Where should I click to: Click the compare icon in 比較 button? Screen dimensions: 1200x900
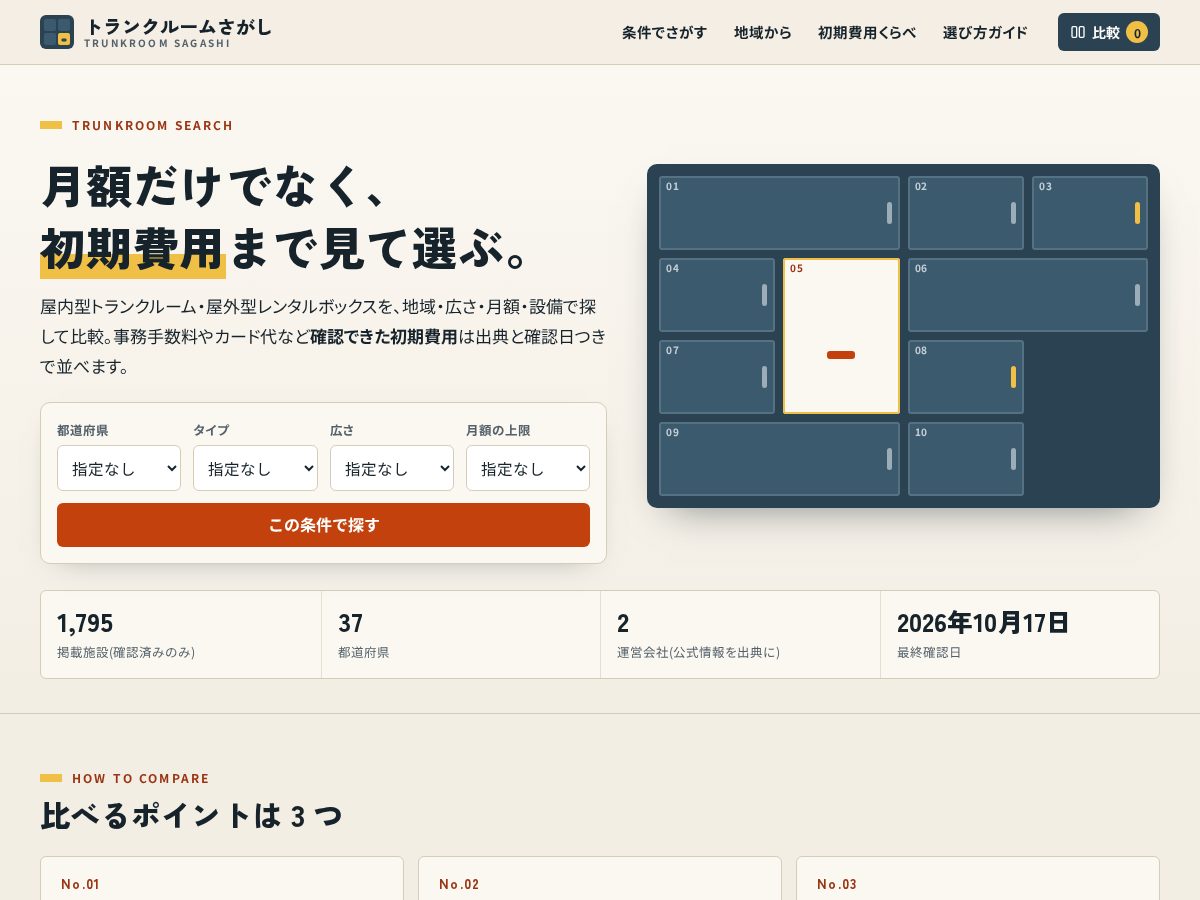pyautogui.click(x=1078, y=32)
